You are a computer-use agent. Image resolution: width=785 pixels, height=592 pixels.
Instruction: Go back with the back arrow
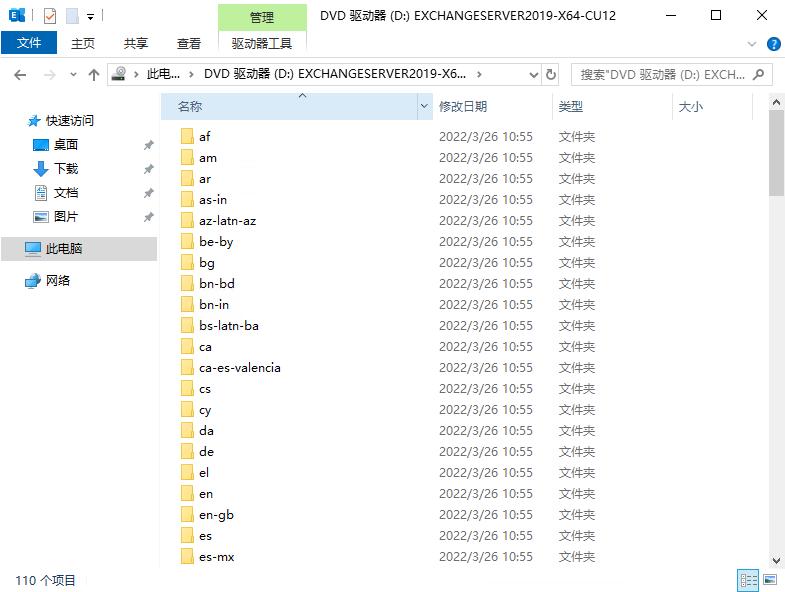20,75
